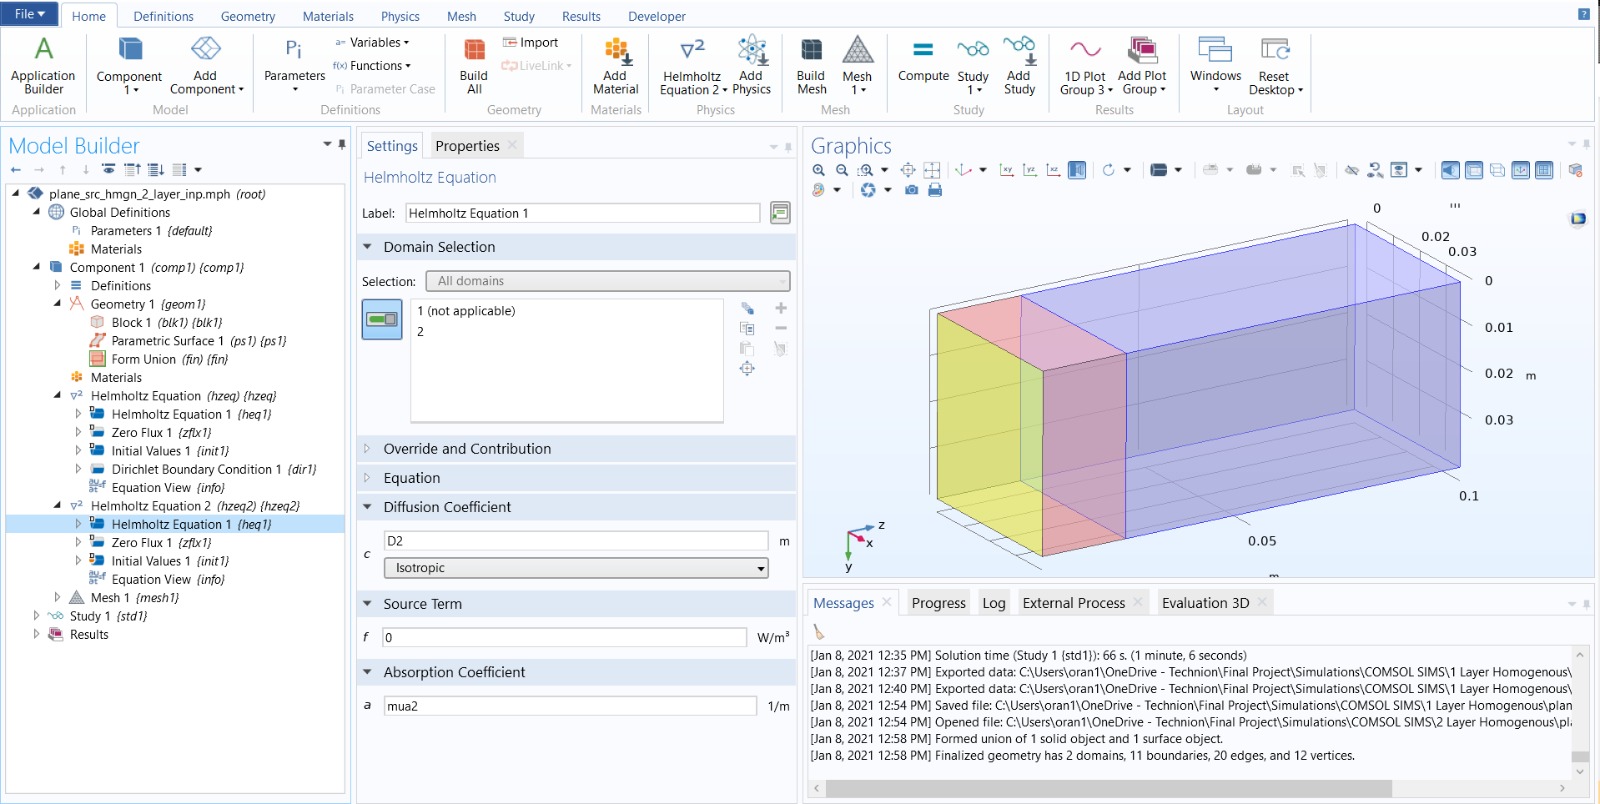Expand the Study 1 tree node

[37, 616]
